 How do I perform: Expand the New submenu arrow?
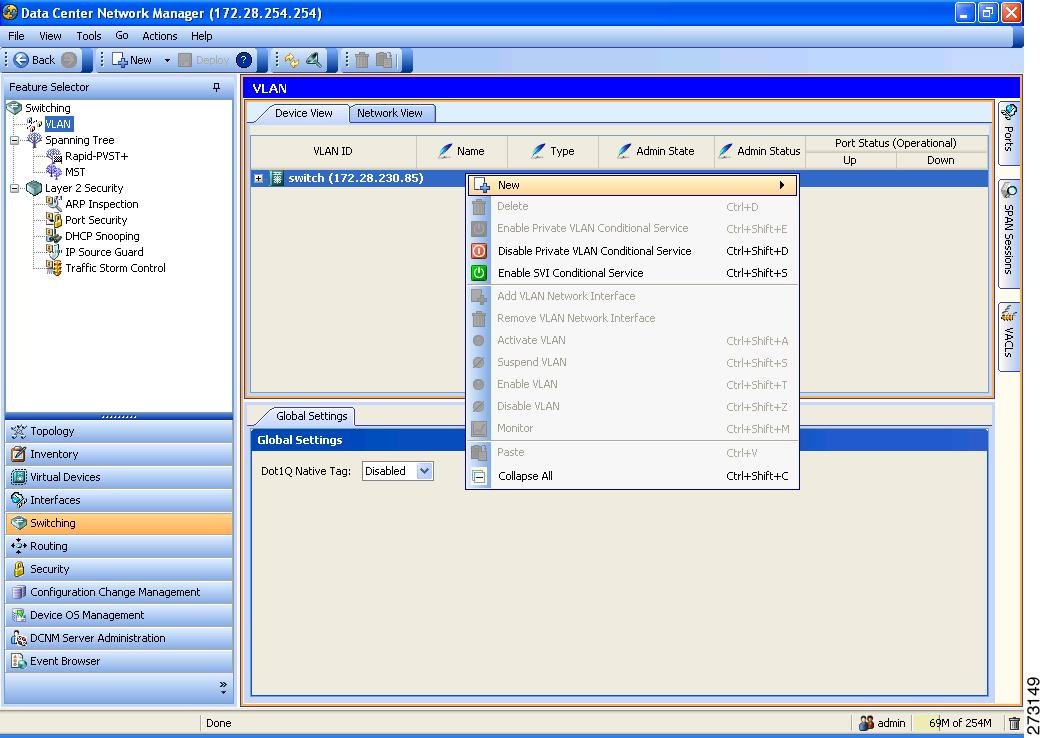pos(782,185)
